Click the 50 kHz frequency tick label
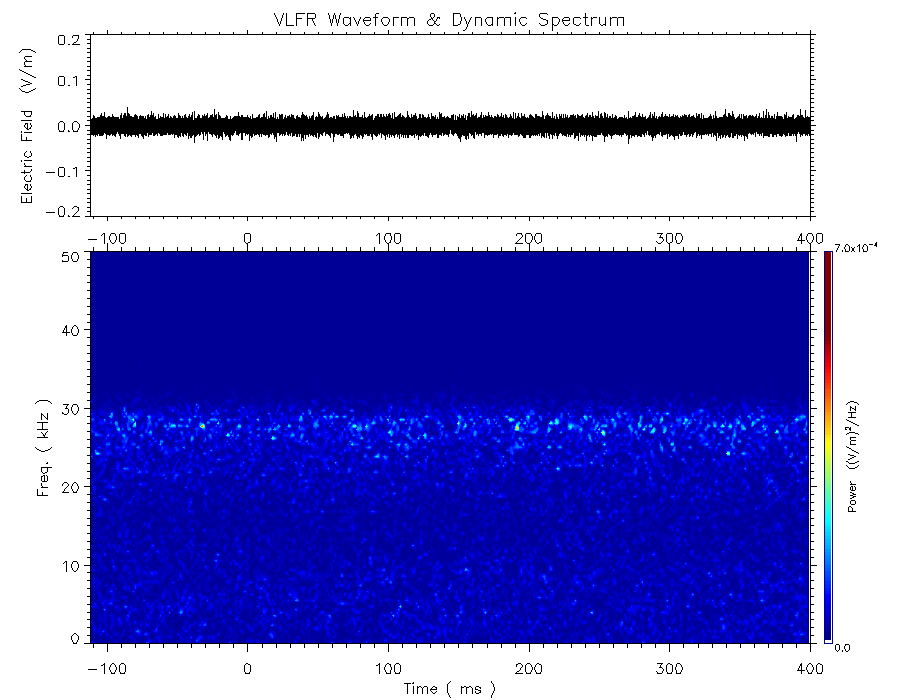The image size is (900, 700). pos(72,258)
